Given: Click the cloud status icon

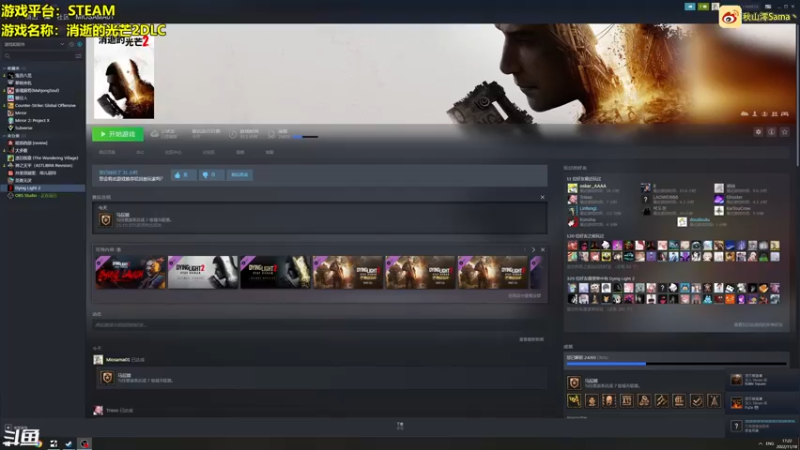Looking at the screenshot, I should coord(155,134).
